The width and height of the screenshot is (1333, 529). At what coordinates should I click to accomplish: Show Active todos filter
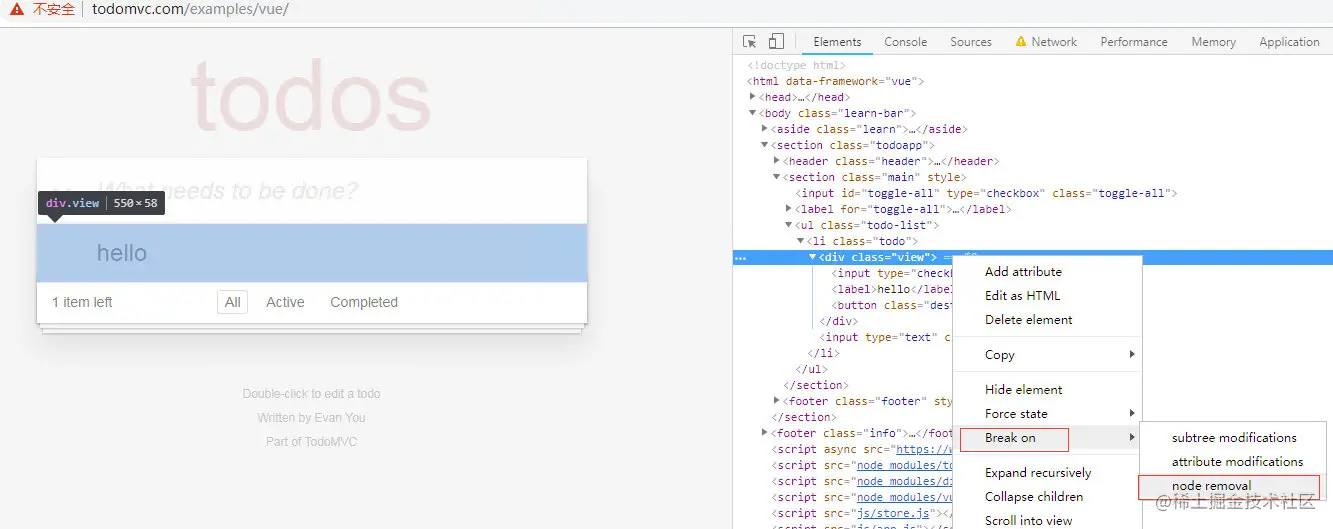click(x=285, y=302)
